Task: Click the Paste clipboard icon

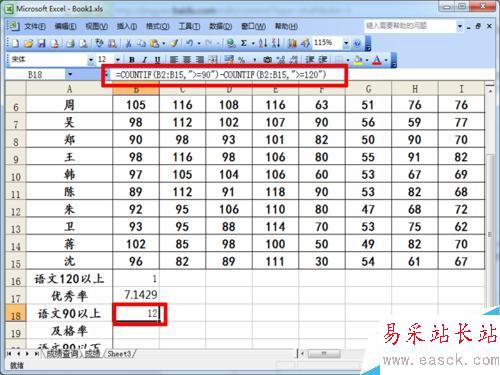Action: [x=154, y=43]
